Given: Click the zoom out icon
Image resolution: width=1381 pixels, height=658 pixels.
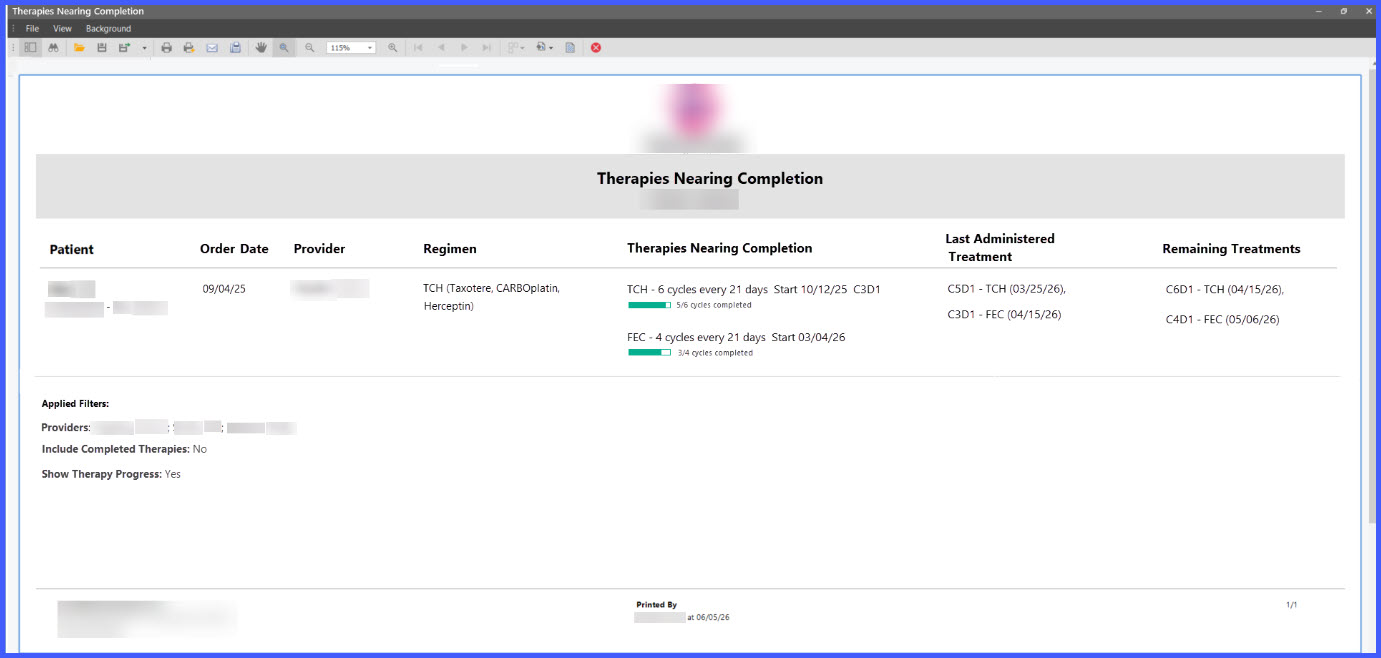Looking at the screenshot, I should click(310, 47).
